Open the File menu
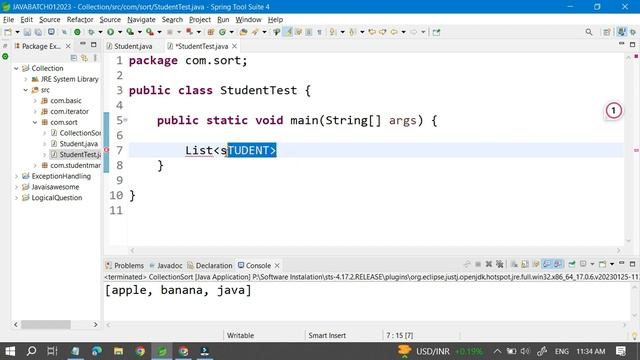640x360 pixels. (8, 20)
